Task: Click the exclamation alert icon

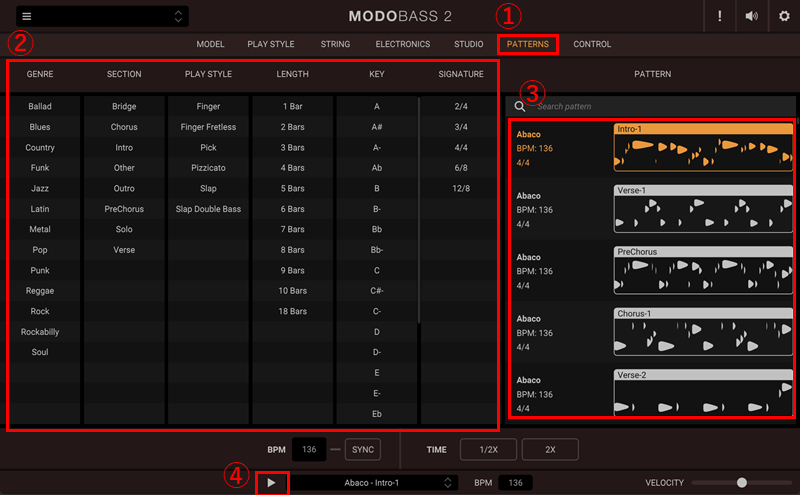Action: click(719, 16)
